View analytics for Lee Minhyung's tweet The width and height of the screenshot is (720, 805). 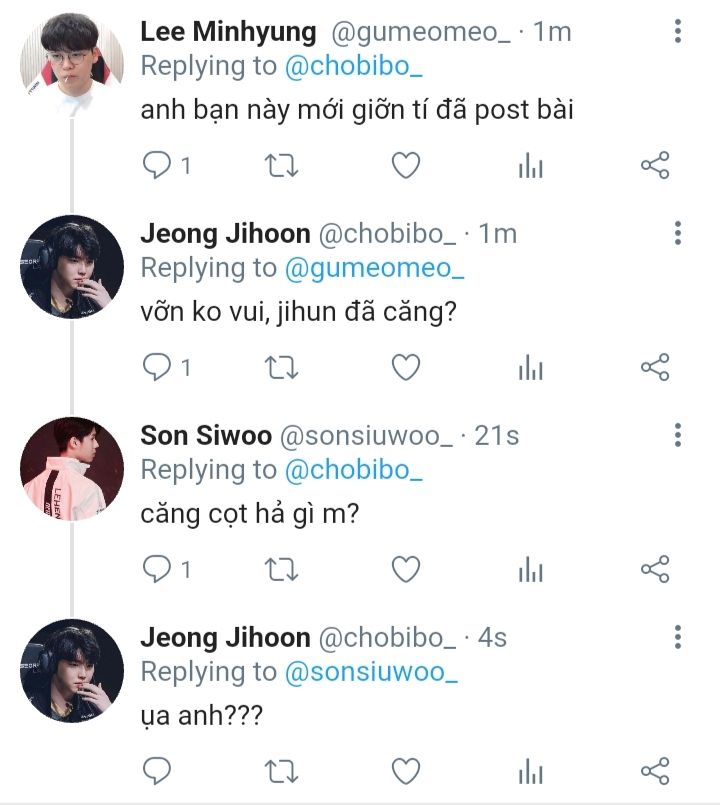pyautogui.click(x=530, y=166)
